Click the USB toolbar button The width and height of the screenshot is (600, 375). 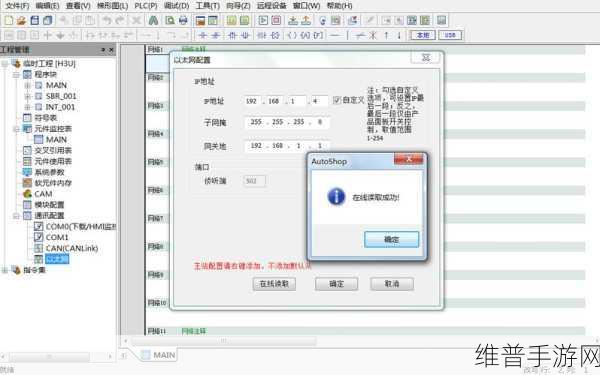point(450,35)
